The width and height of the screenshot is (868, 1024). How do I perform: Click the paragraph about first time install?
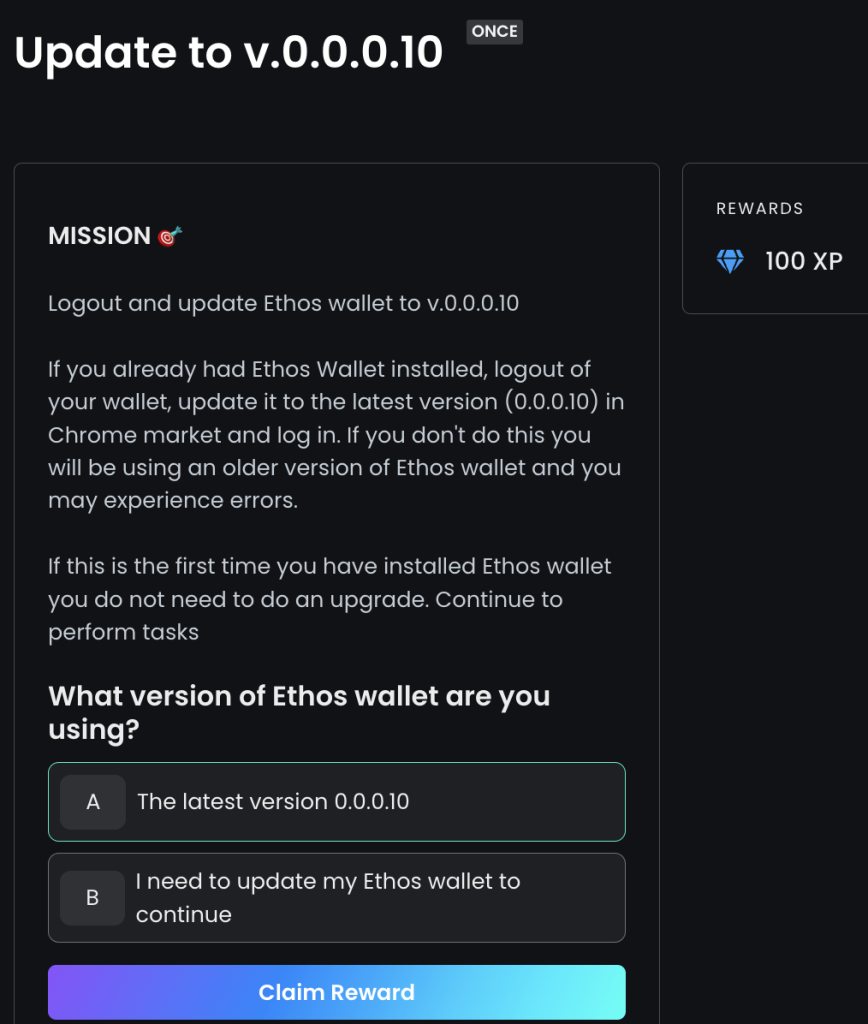(x=330, y=599)
